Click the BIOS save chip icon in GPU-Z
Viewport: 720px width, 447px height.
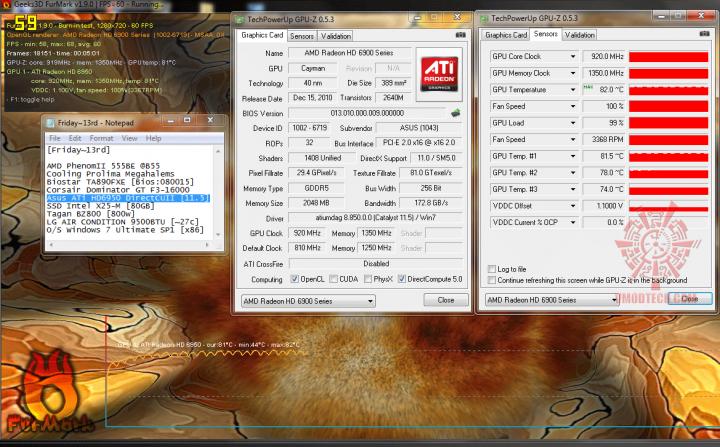pyautogui.click(x=456, y=113)
